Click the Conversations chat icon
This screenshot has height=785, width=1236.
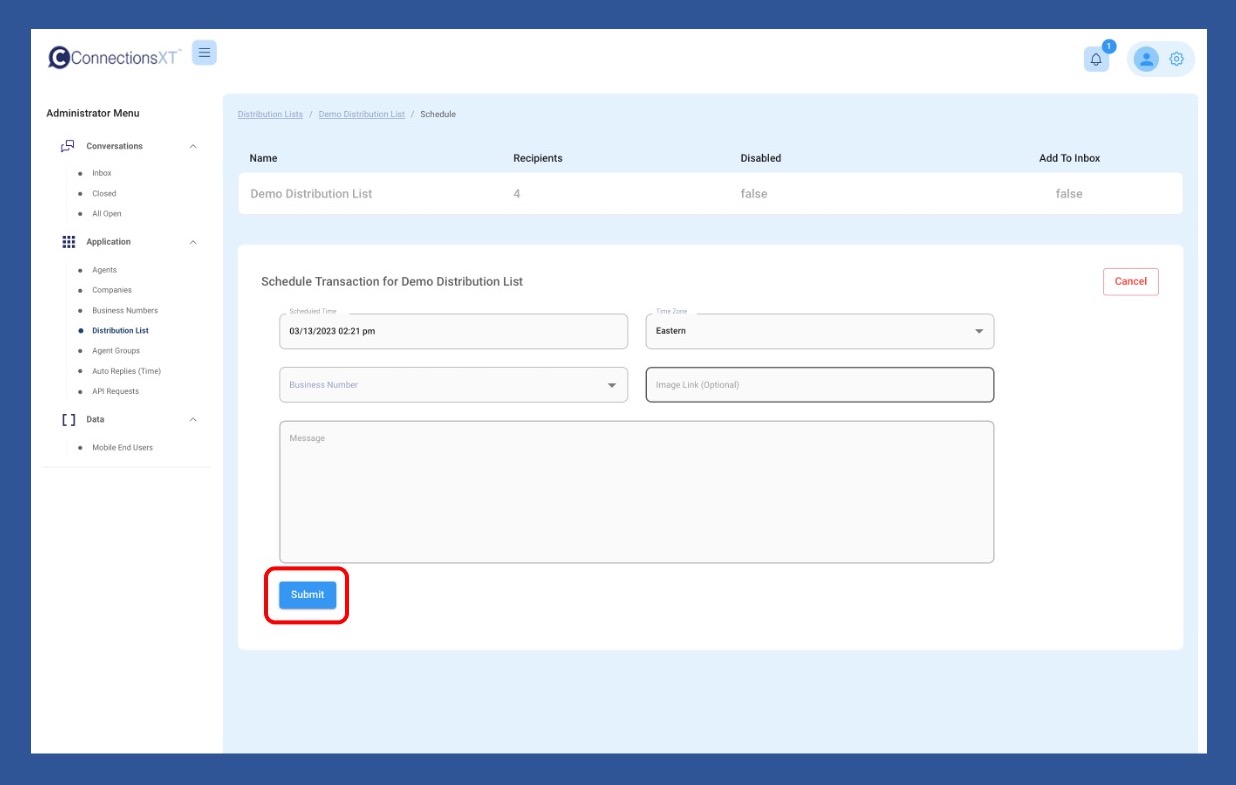pyautogui.click(x=68, y=146)
